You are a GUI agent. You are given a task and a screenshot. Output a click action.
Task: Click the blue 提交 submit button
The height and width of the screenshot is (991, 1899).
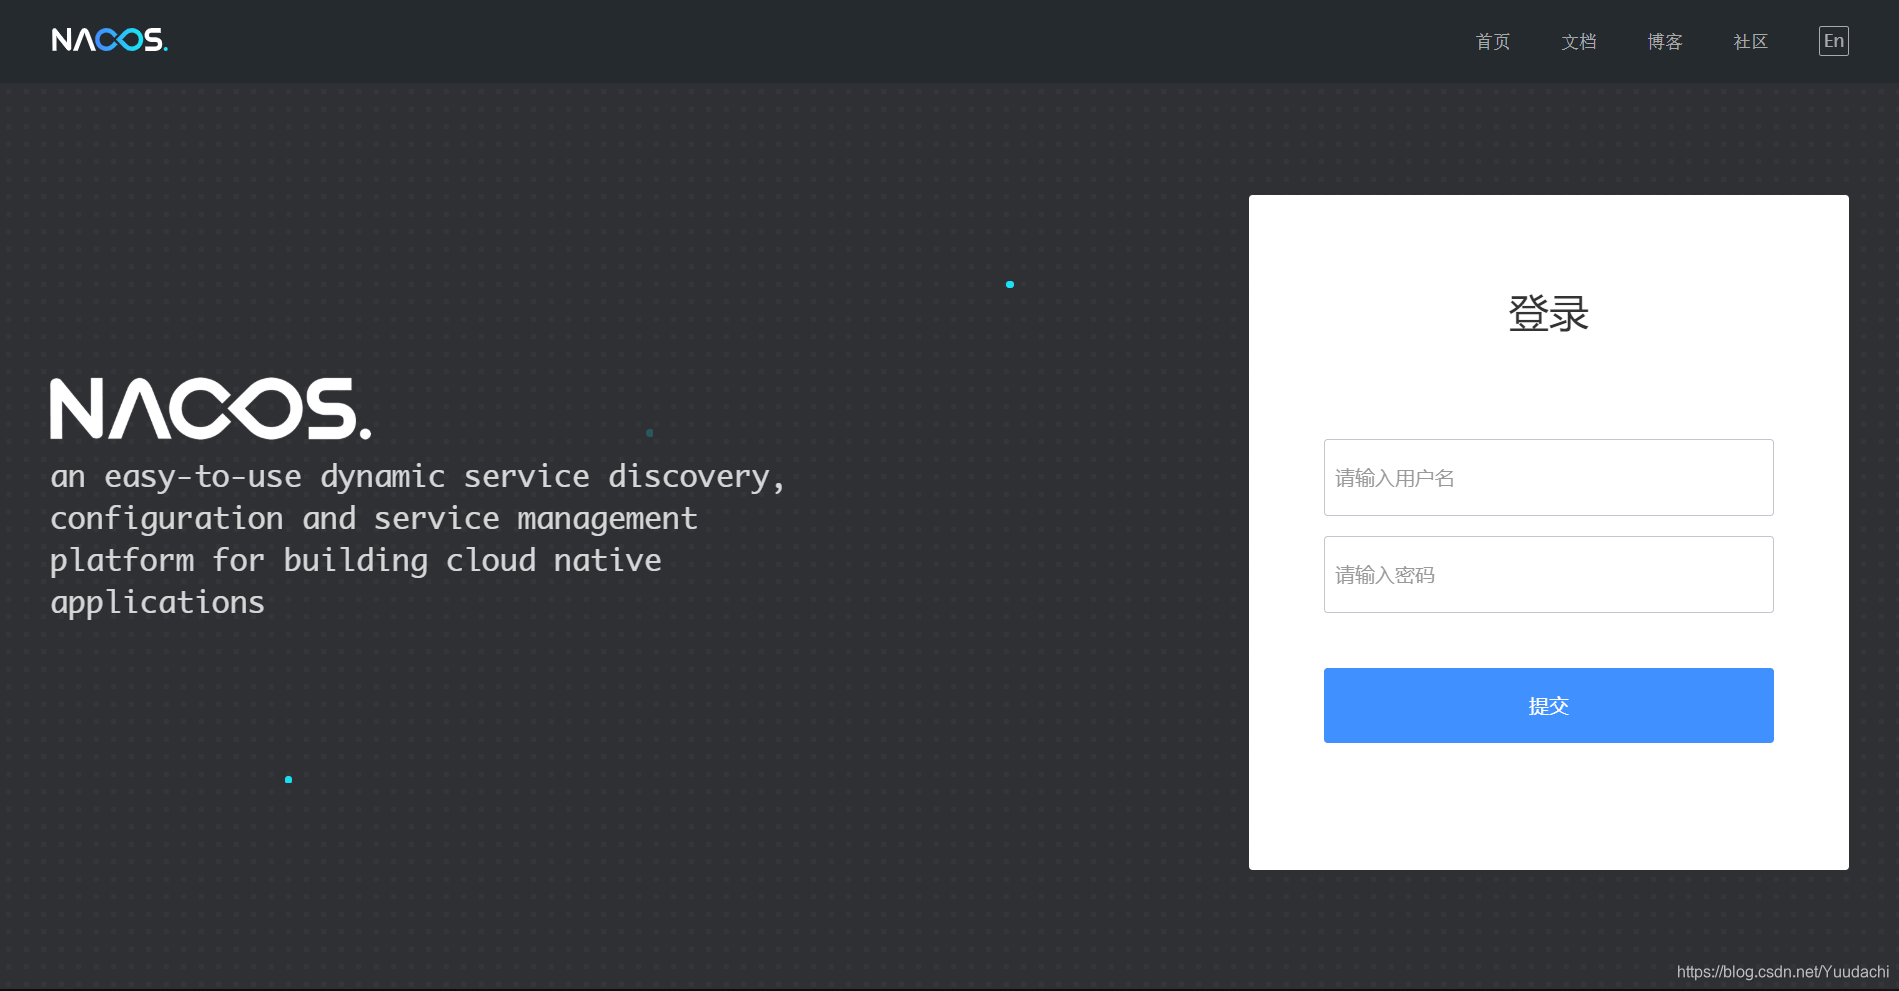pos(1548,706)
